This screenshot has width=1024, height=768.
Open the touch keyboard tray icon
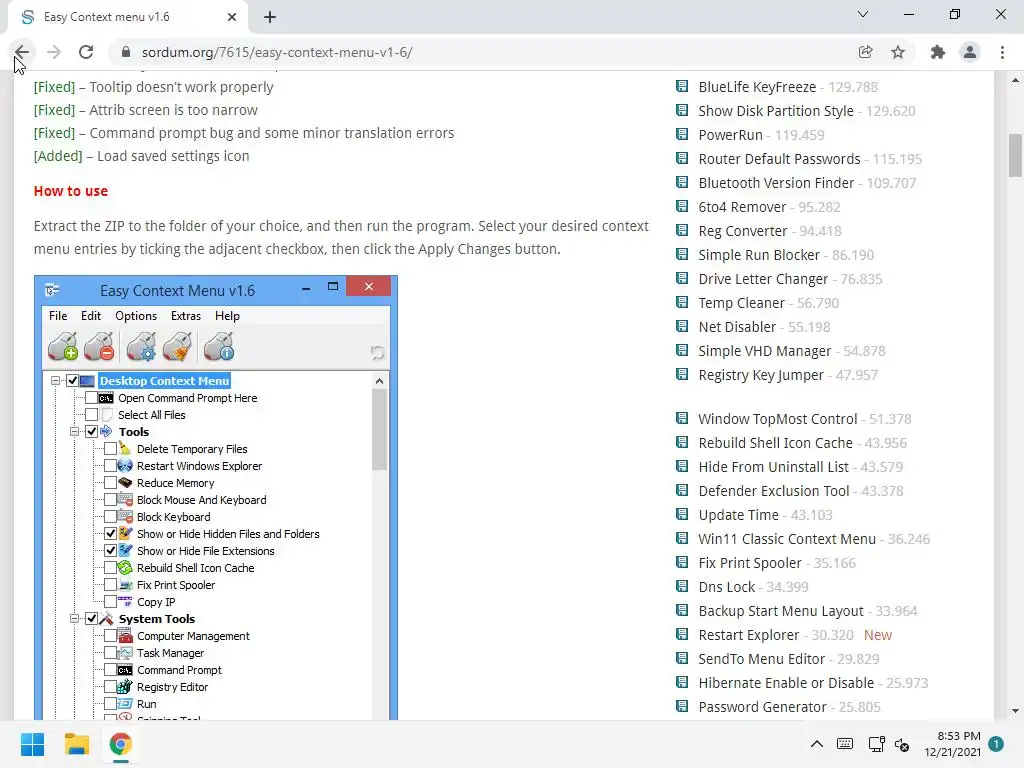point(844,744)
